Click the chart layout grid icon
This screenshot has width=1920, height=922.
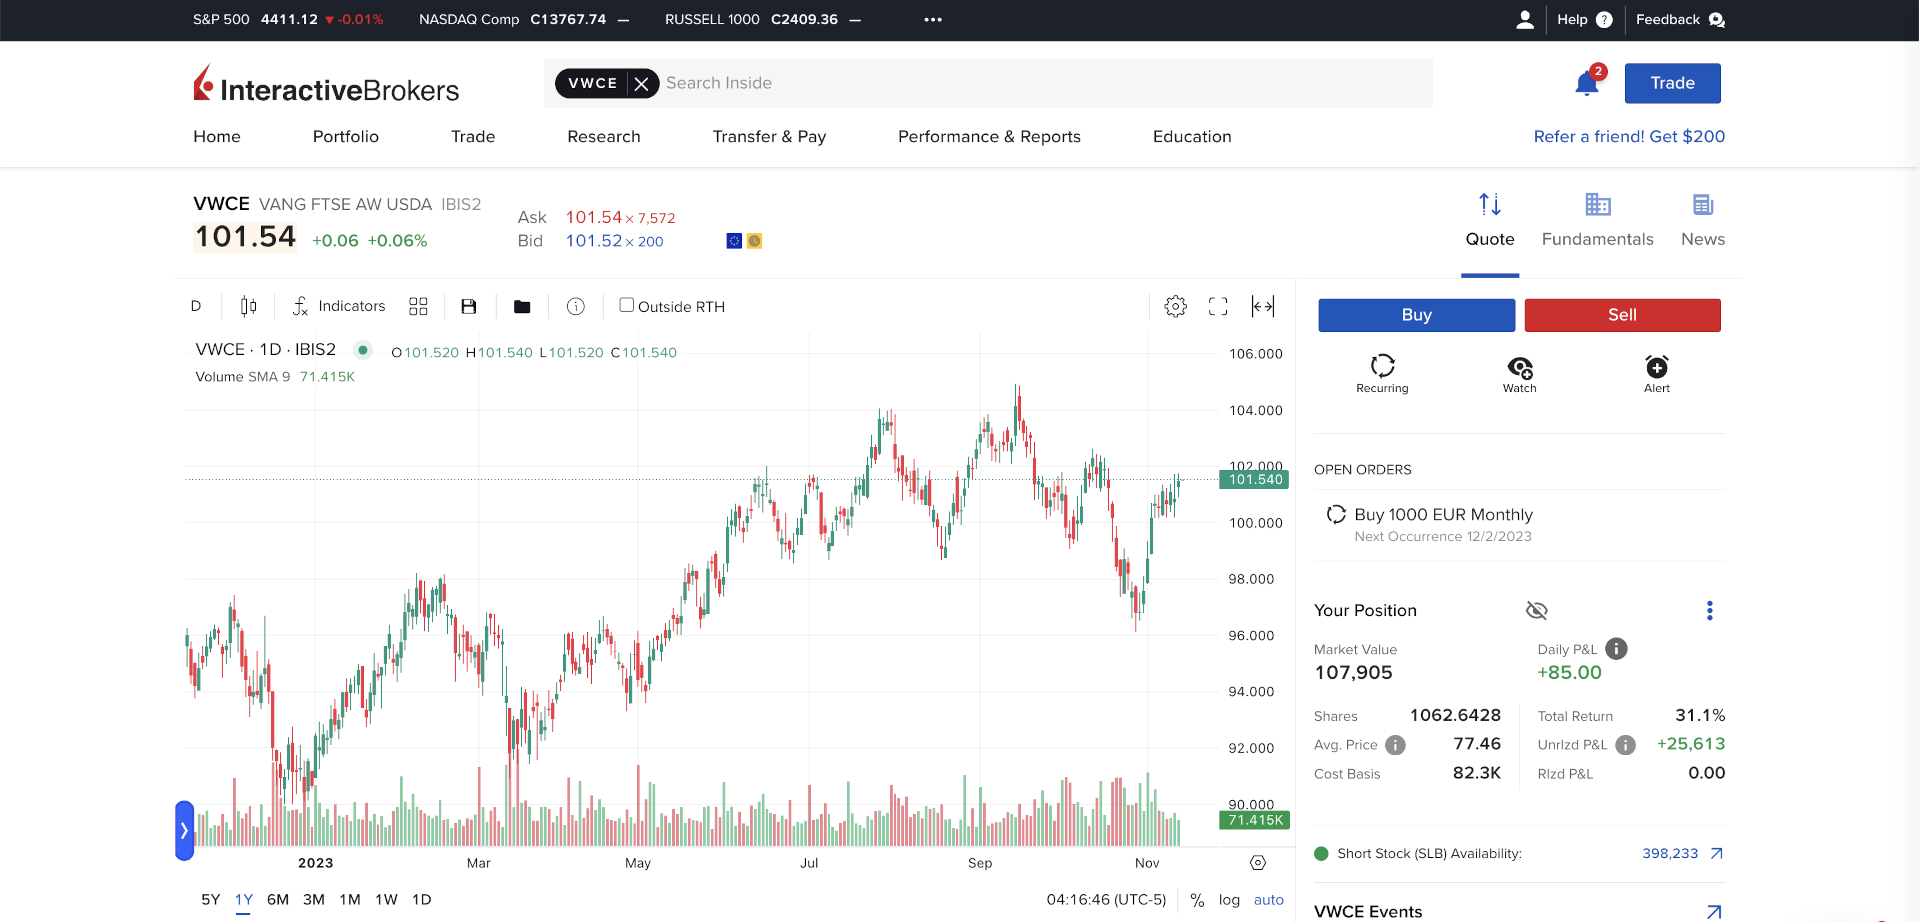coord(418,306)
